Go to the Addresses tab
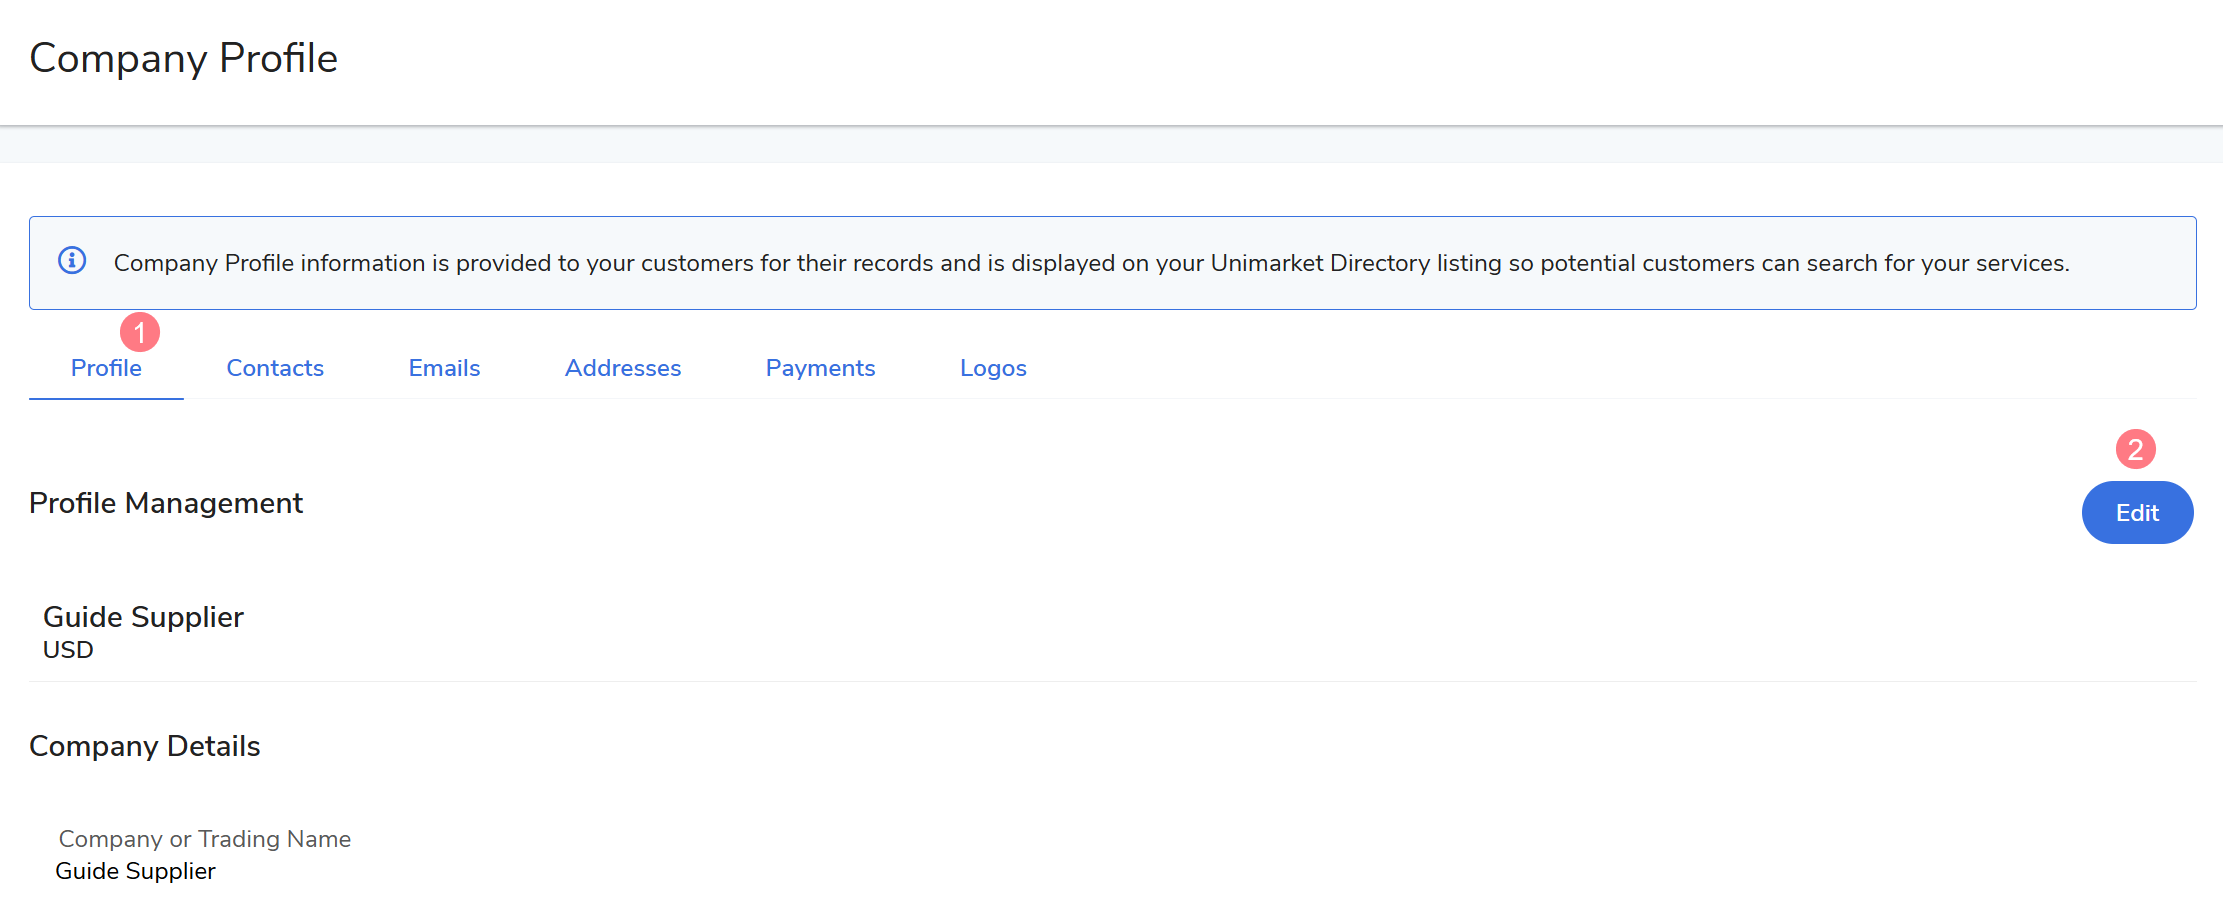The width and height of the screenshot is (2223, 919). pyautogui.click(x=623, y=368)
